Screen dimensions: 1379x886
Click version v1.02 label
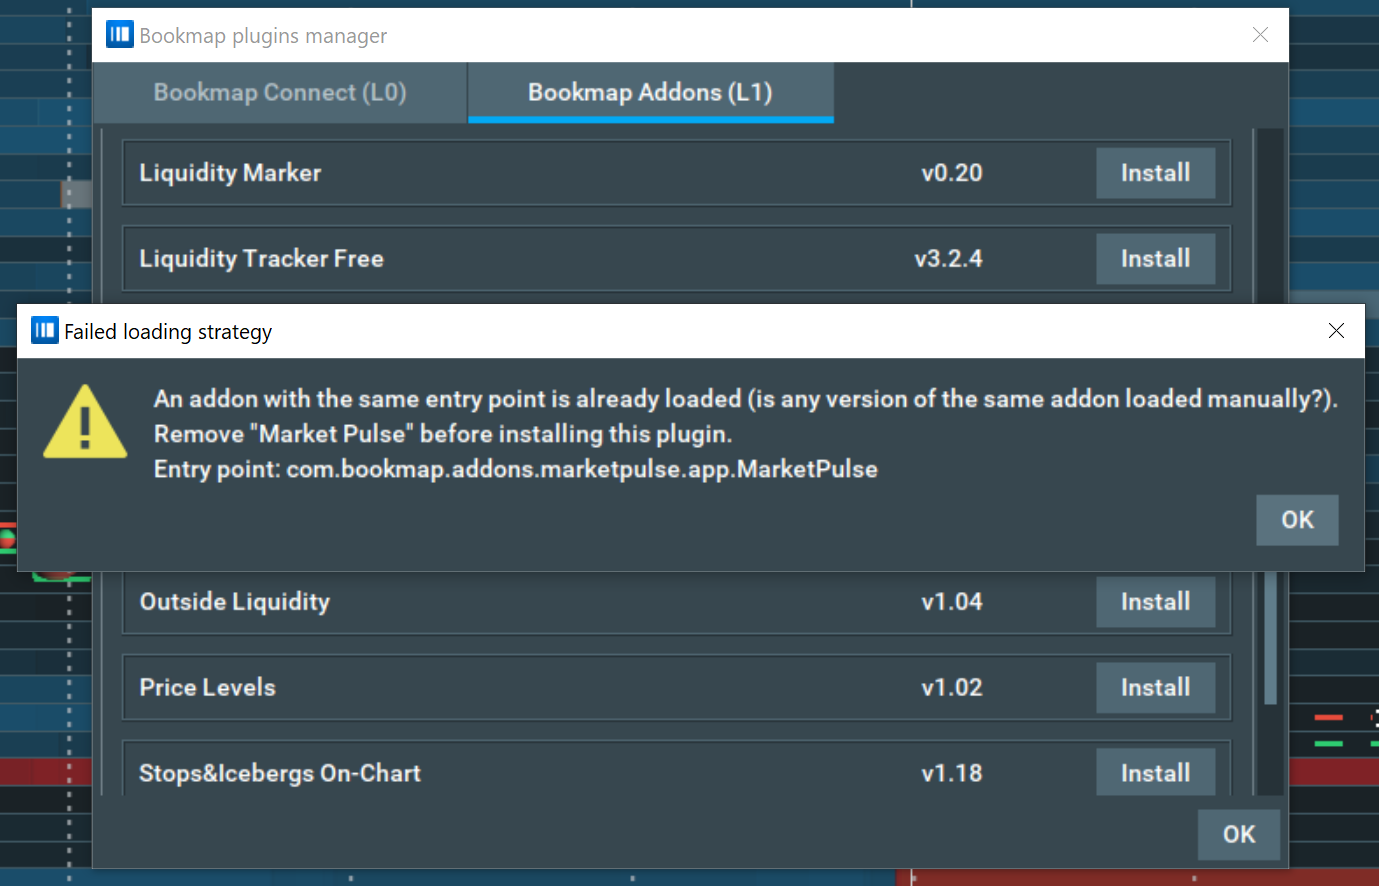click(x=951, y=688)
